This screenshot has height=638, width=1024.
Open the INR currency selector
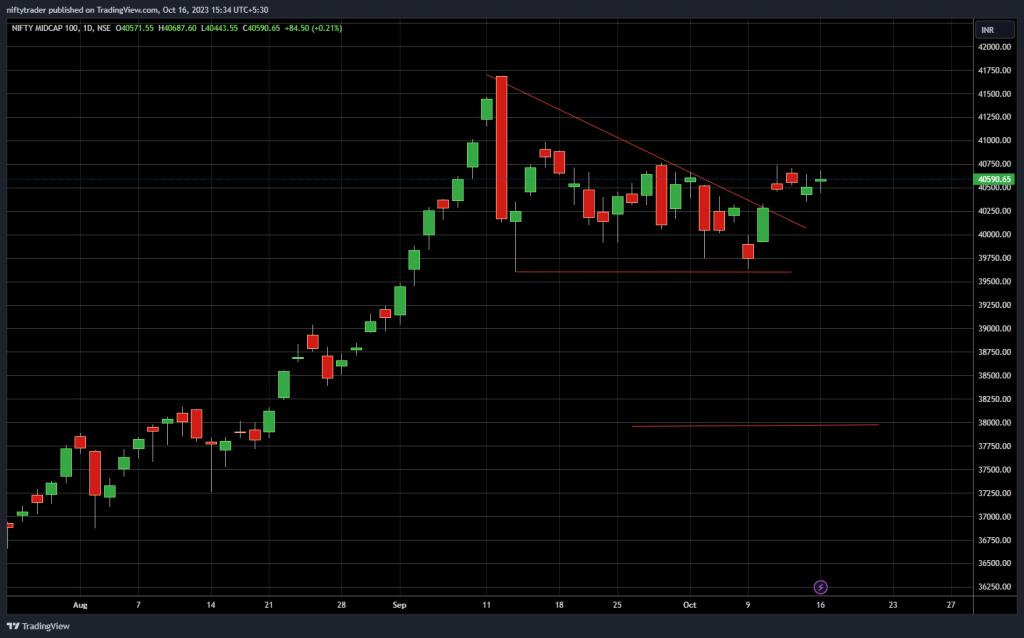tap(994, 30)
